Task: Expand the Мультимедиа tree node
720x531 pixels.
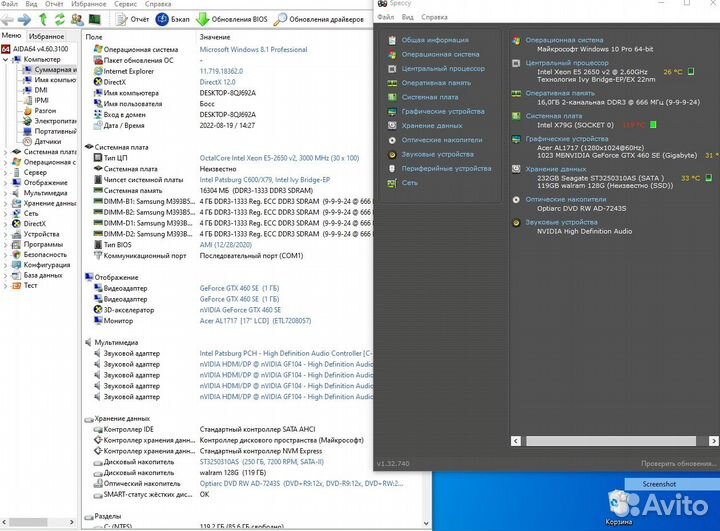Action: [x=5, y=193]
